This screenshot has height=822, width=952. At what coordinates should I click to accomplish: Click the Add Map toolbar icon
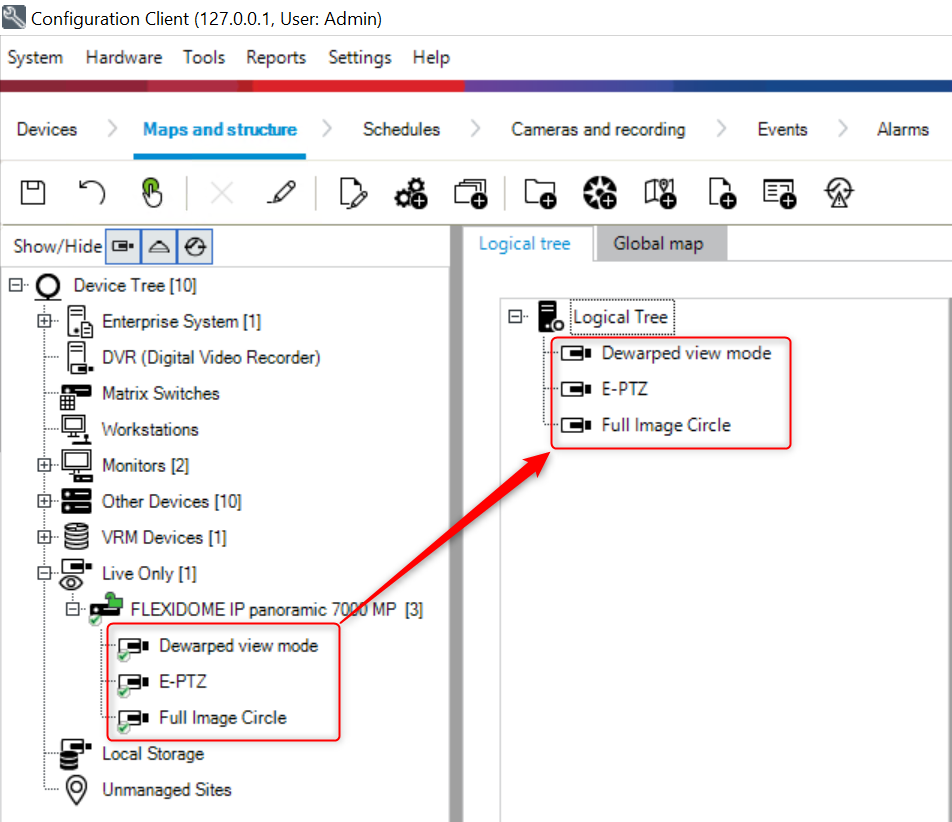[x=660, y=193]
